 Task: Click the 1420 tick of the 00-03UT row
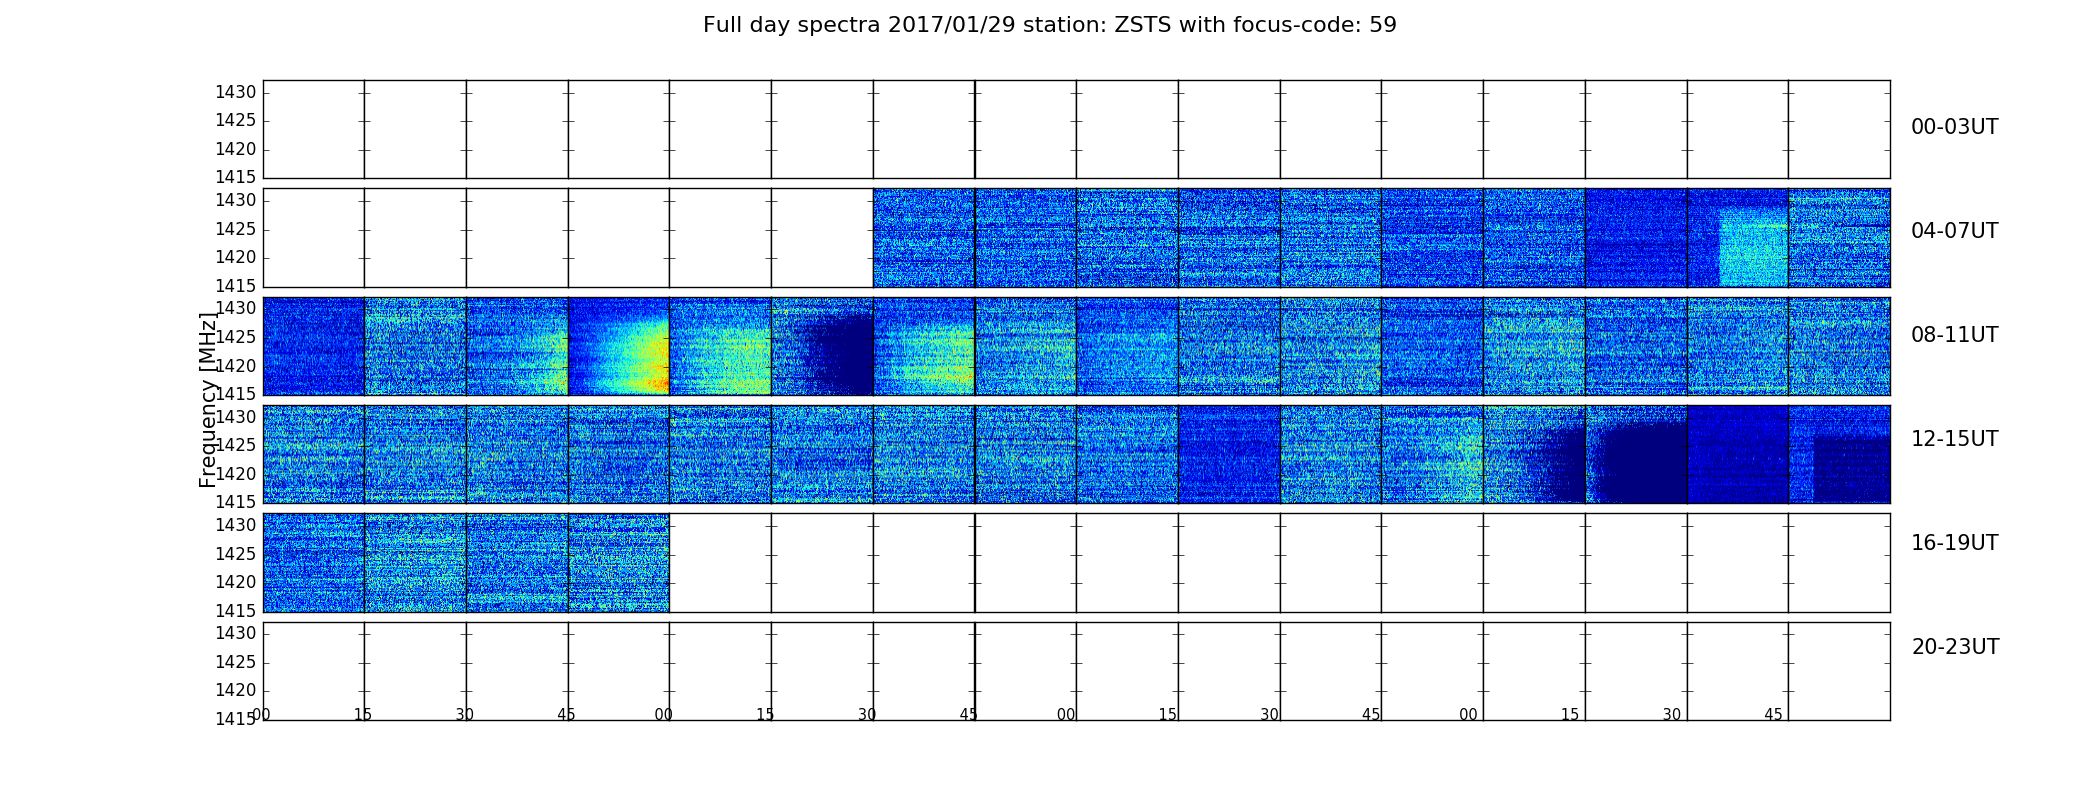coord(236,150)
